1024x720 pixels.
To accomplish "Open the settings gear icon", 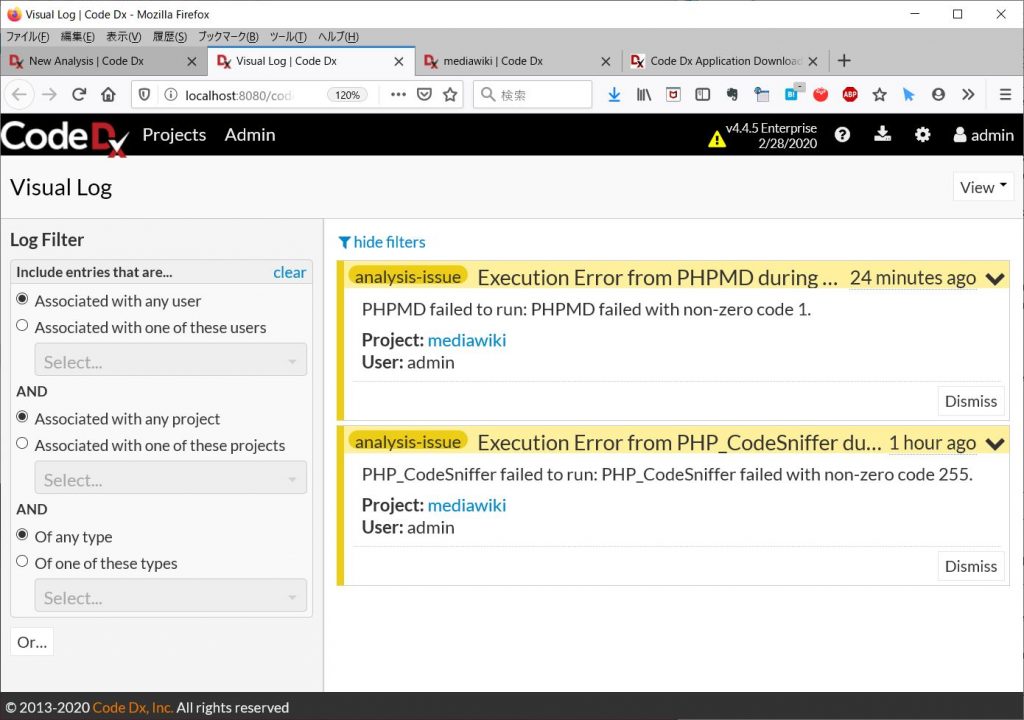I will (922, 135).
